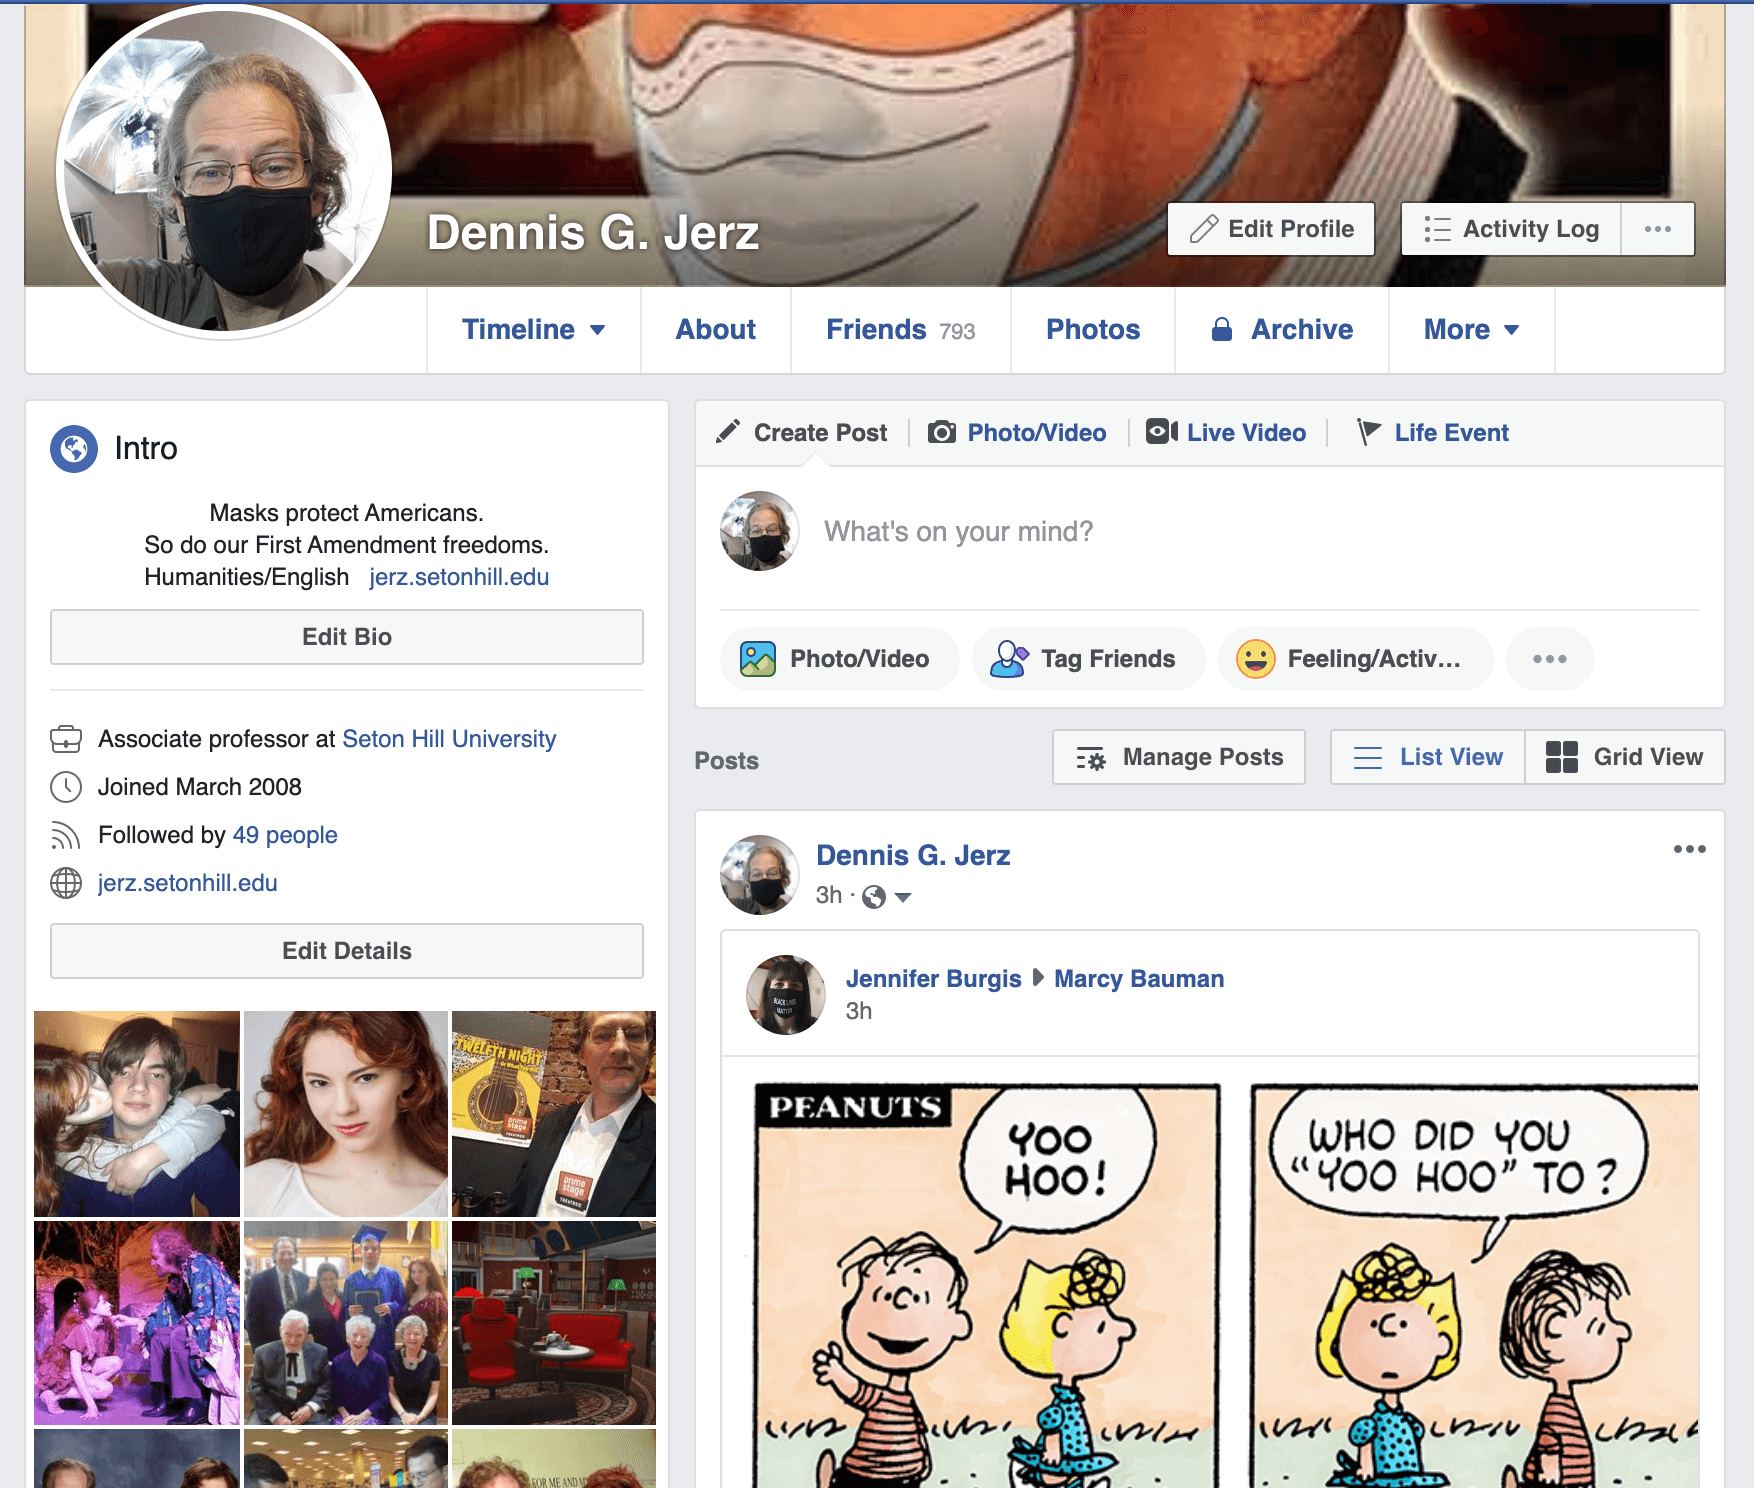Click the Photo/Video camera icon
This screenshot has height=1488, width=1754.
pyautogui.click(x=941, y=432)
